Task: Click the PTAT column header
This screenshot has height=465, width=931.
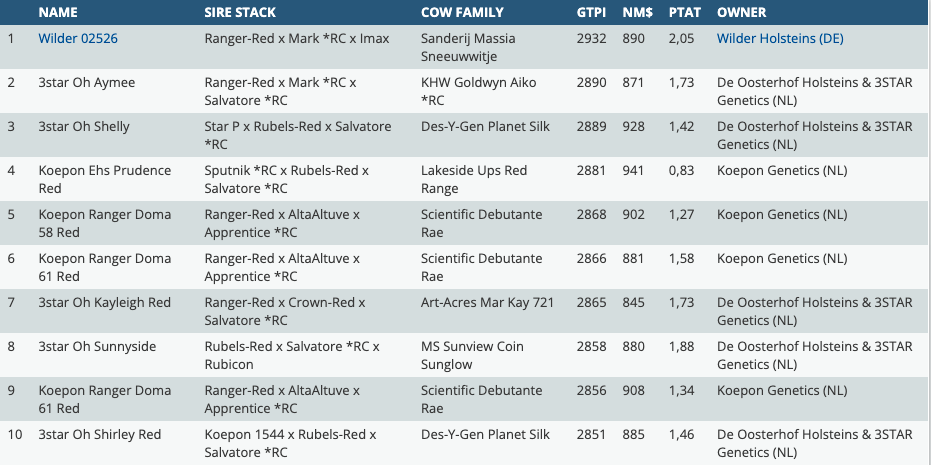Action: pos(683,13)
